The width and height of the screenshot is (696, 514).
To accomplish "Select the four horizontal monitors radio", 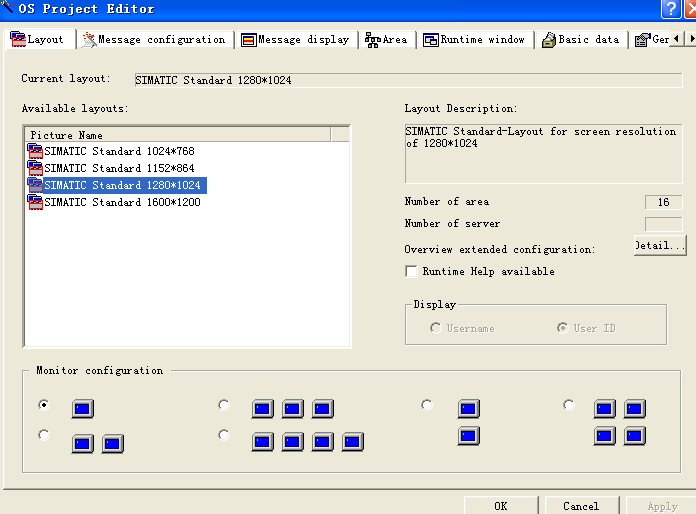I will coord(224,435).
